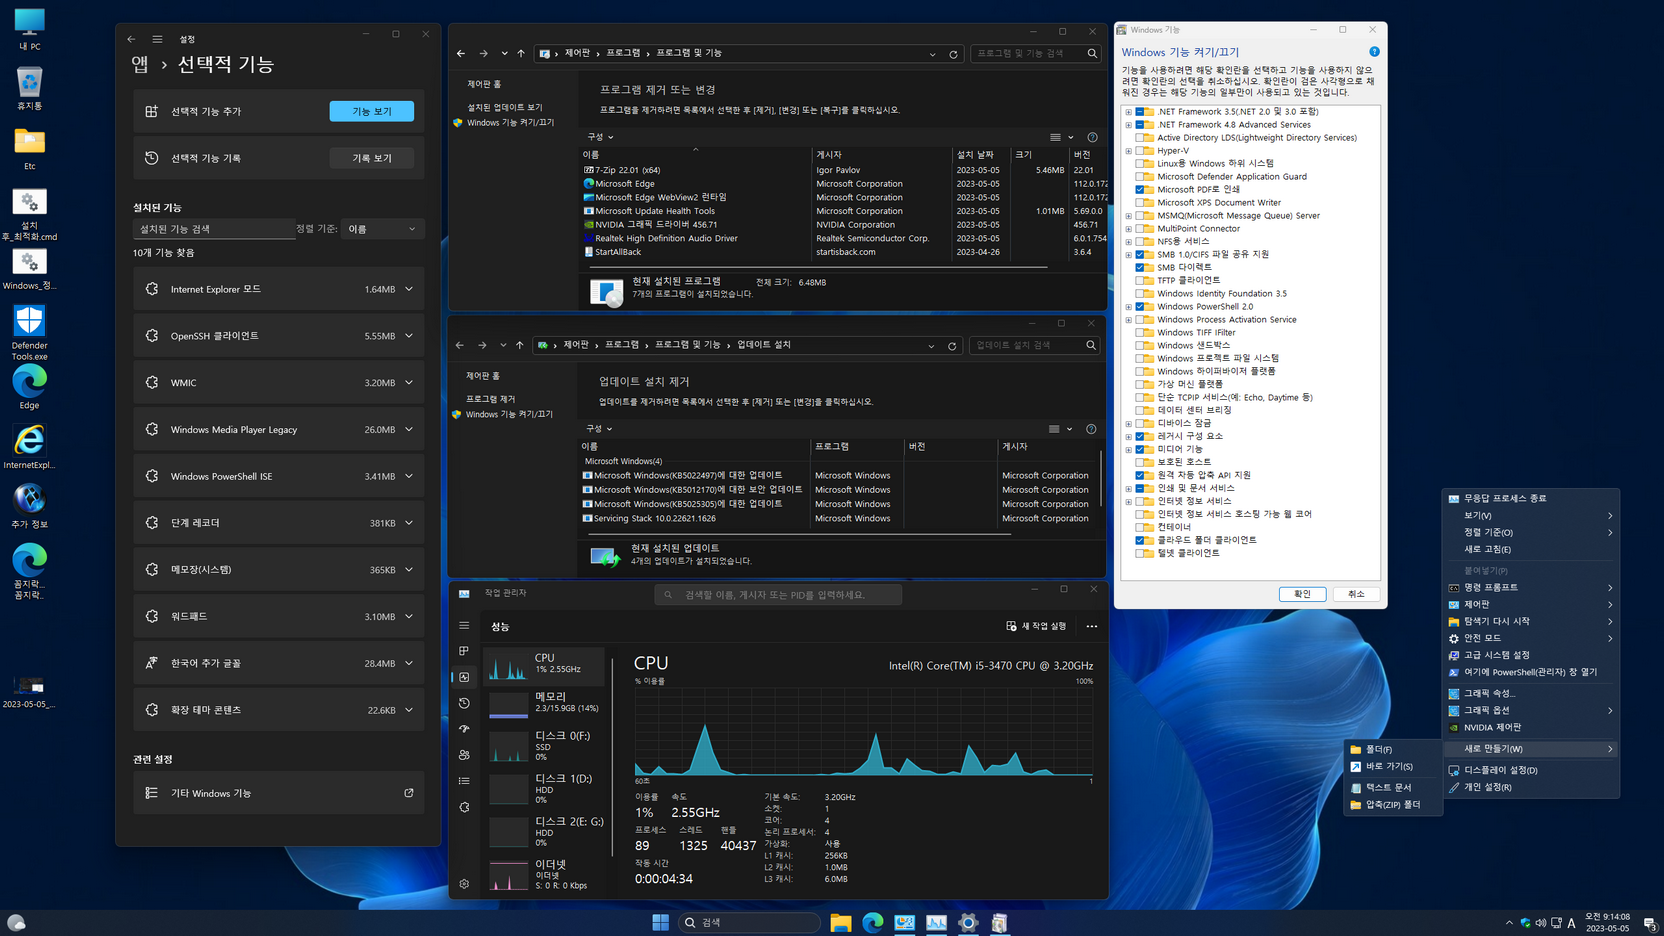
Task: Open File Explorer from taskbar
Action: point(840,922)
